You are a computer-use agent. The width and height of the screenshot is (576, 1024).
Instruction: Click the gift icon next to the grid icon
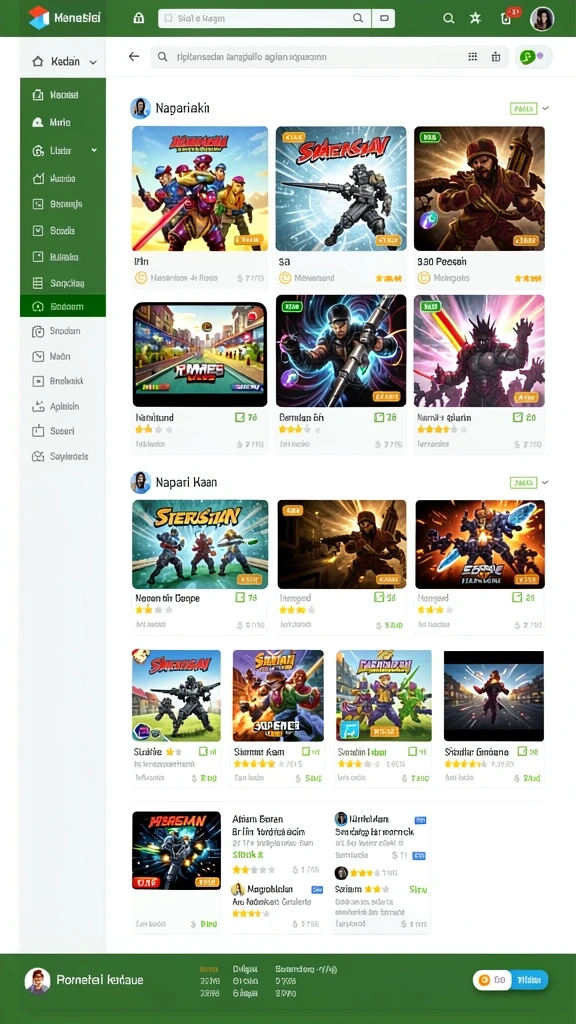(x=496, y=57)
